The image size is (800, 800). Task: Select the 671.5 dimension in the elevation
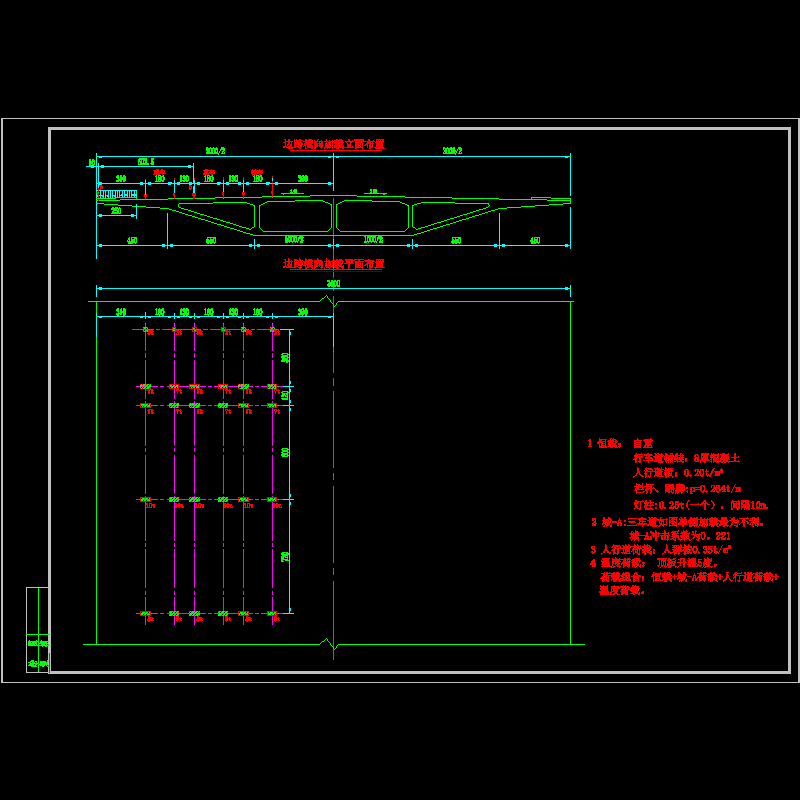click(x=146, y=161)
